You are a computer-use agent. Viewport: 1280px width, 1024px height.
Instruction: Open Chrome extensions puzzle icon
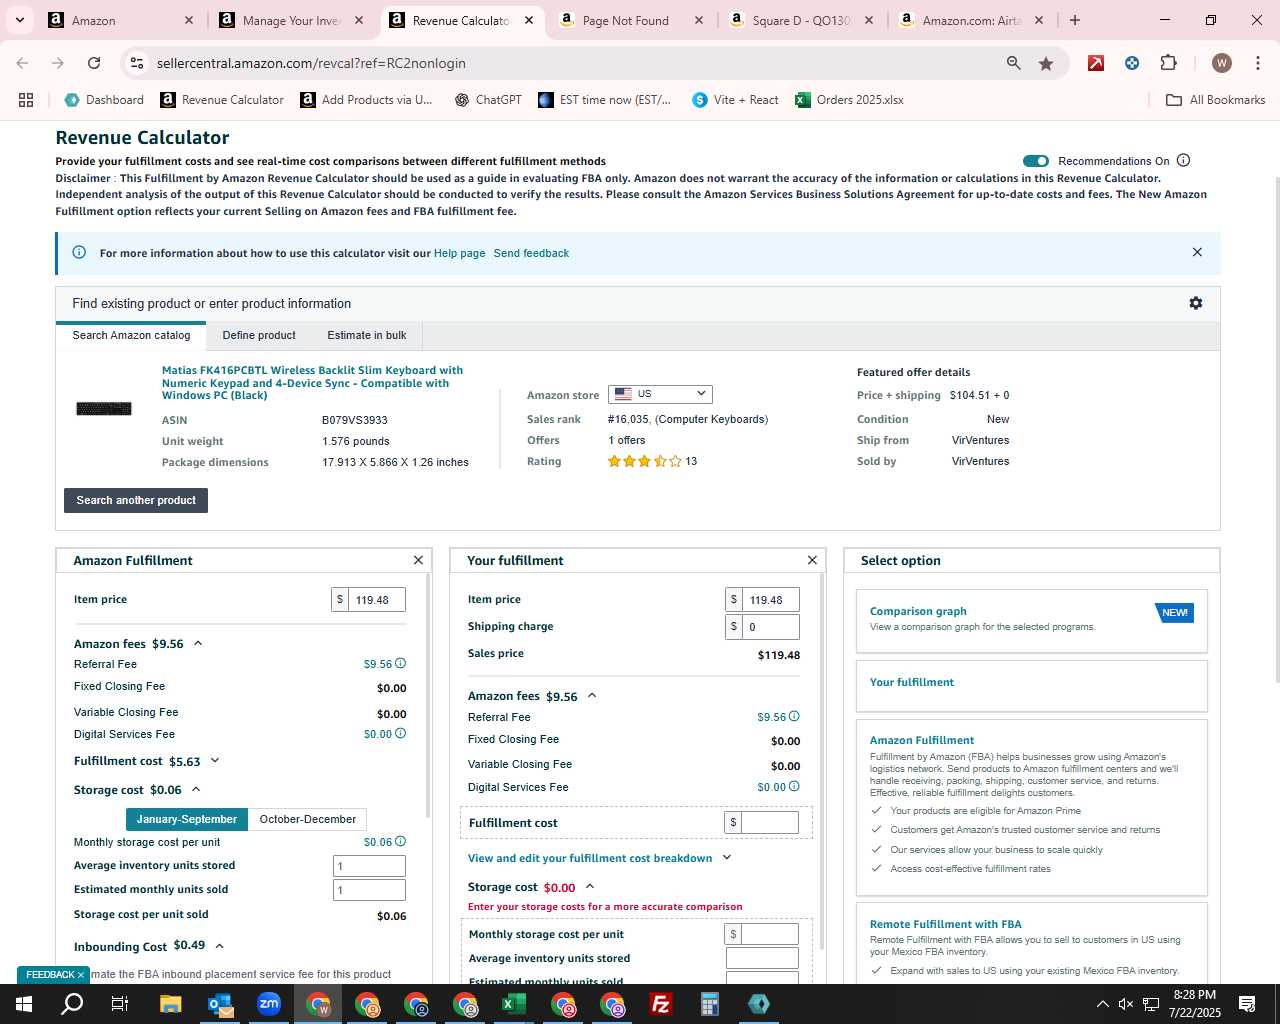(1168, 63)
